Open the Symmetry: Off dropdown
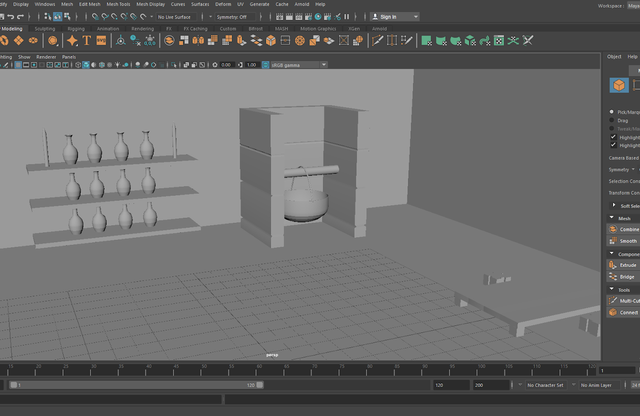Screen dimensions: 640x416 click(235, 17)
